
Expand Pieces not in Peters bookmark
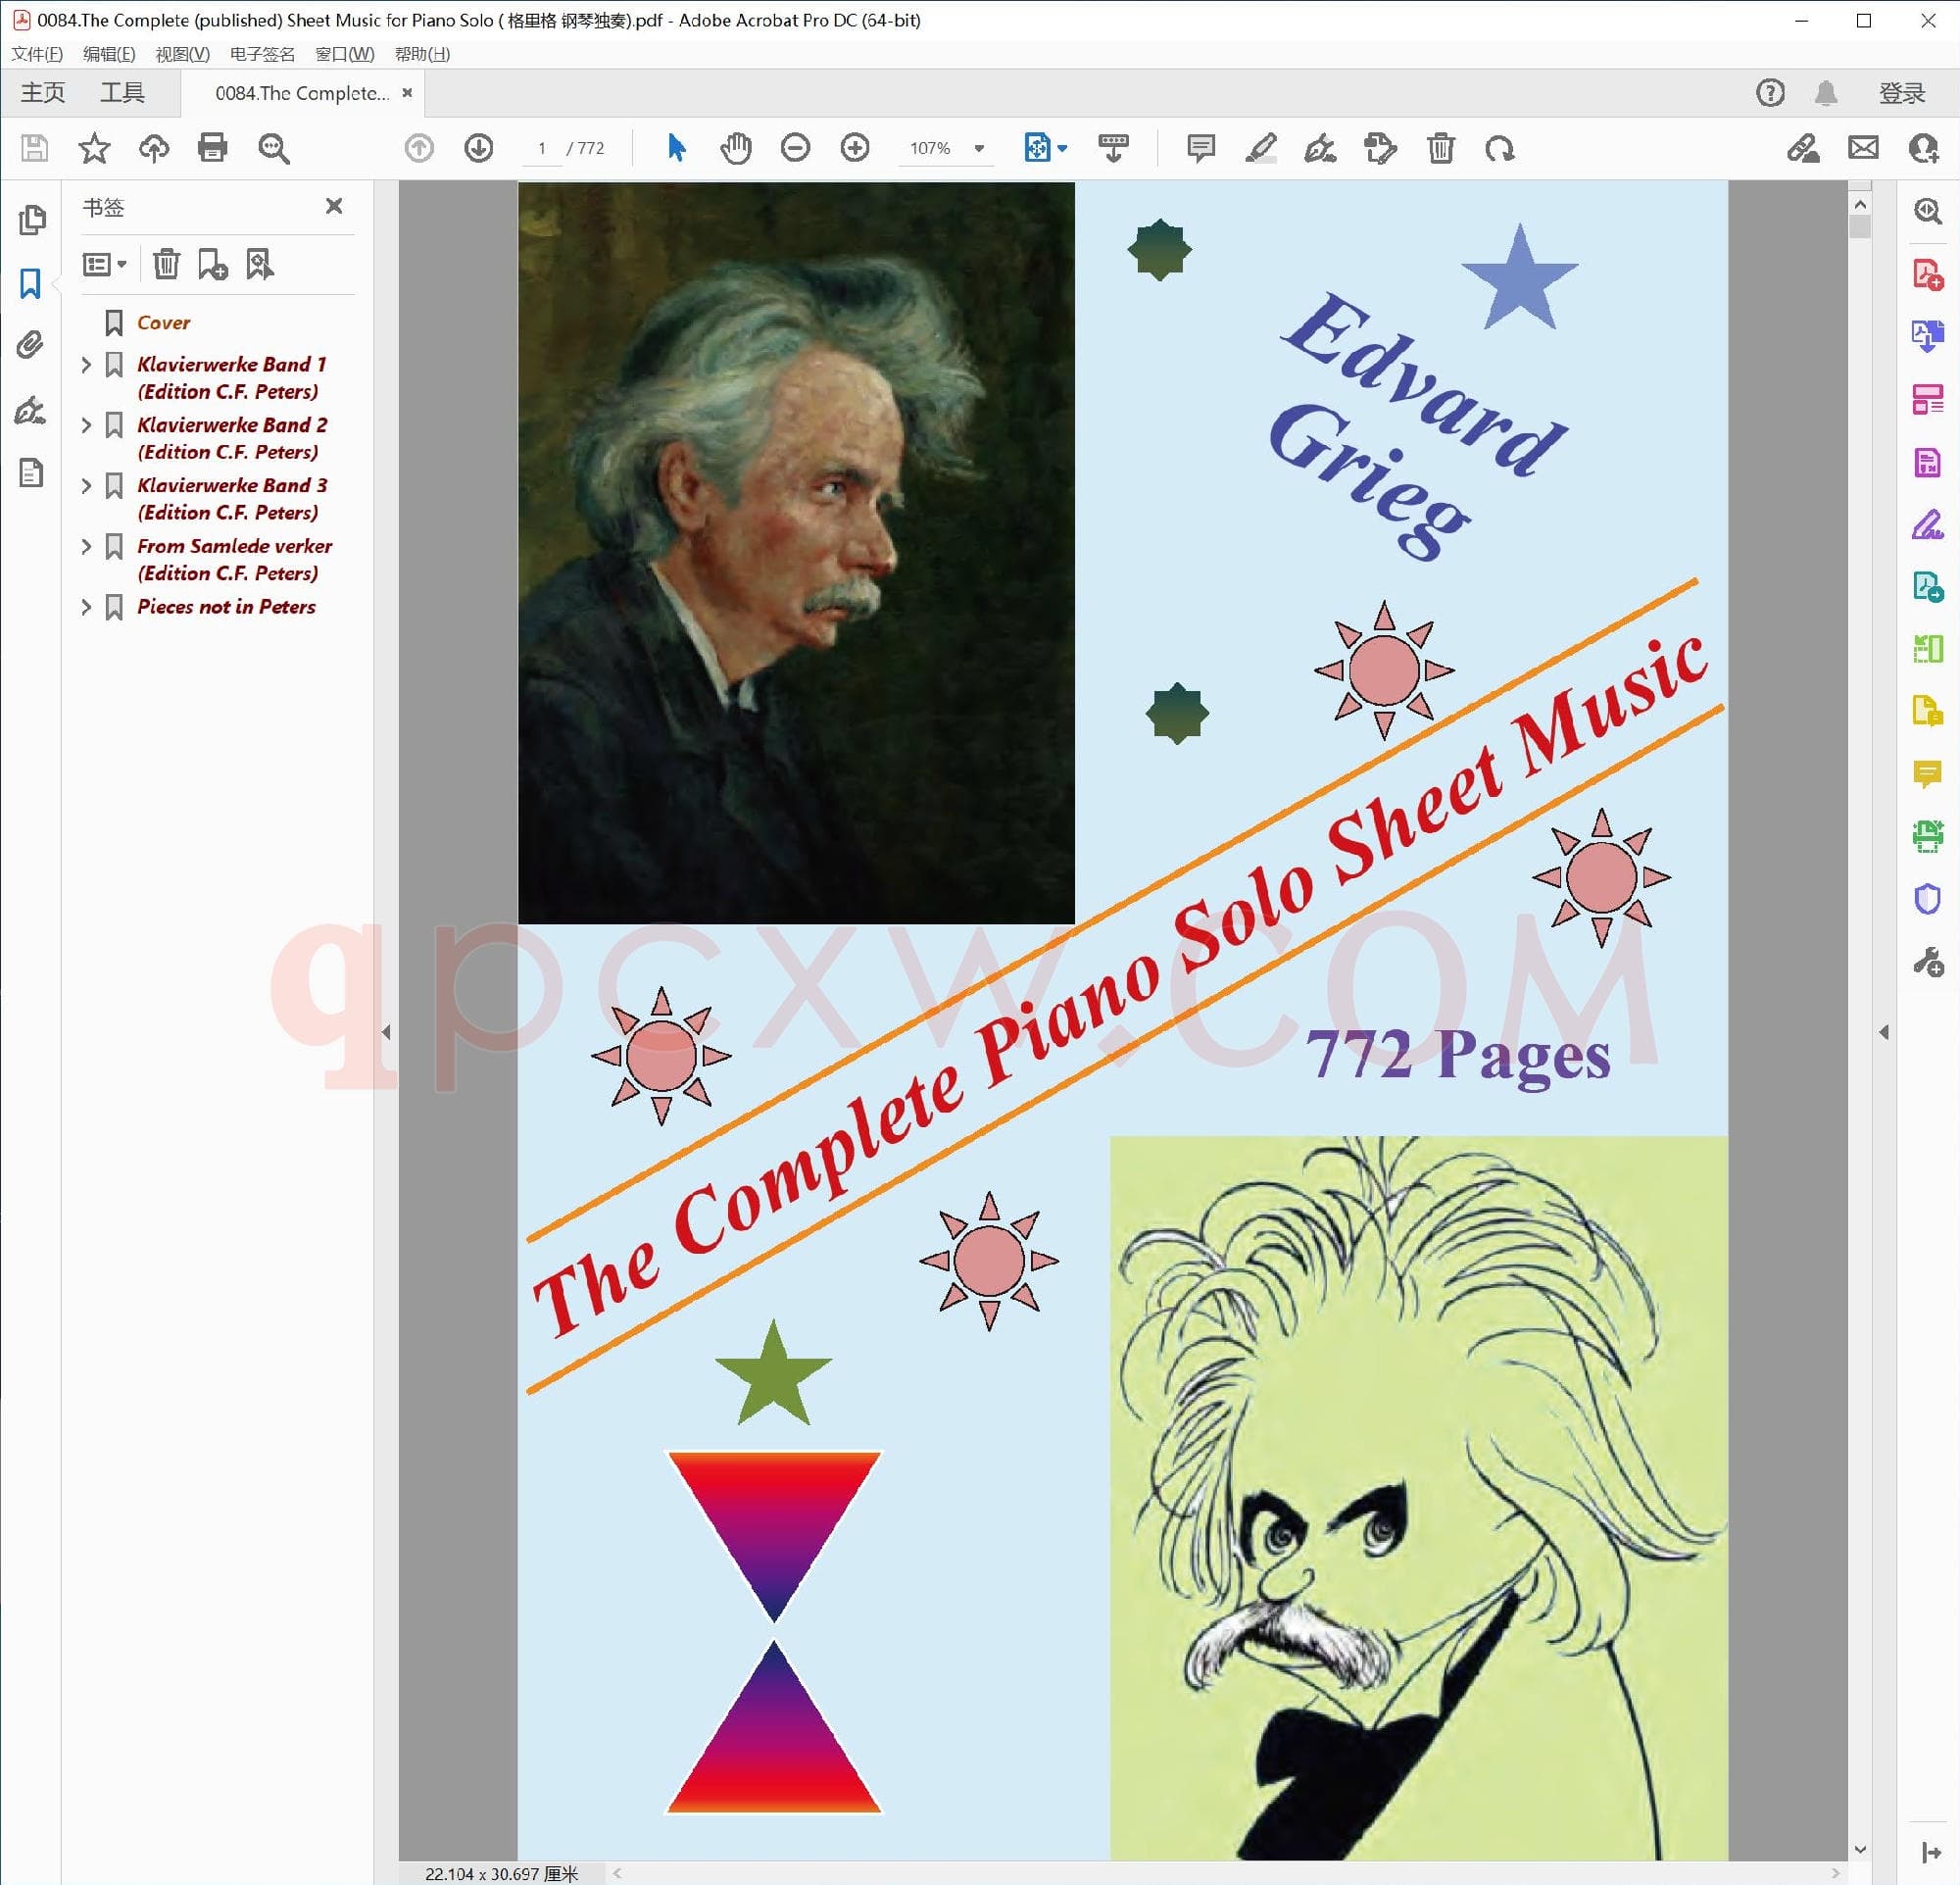point(86,607)
